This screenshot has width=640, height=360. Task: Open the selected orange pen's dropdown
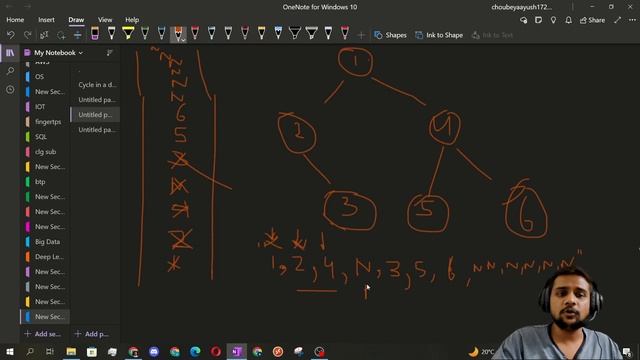(182, 39)
